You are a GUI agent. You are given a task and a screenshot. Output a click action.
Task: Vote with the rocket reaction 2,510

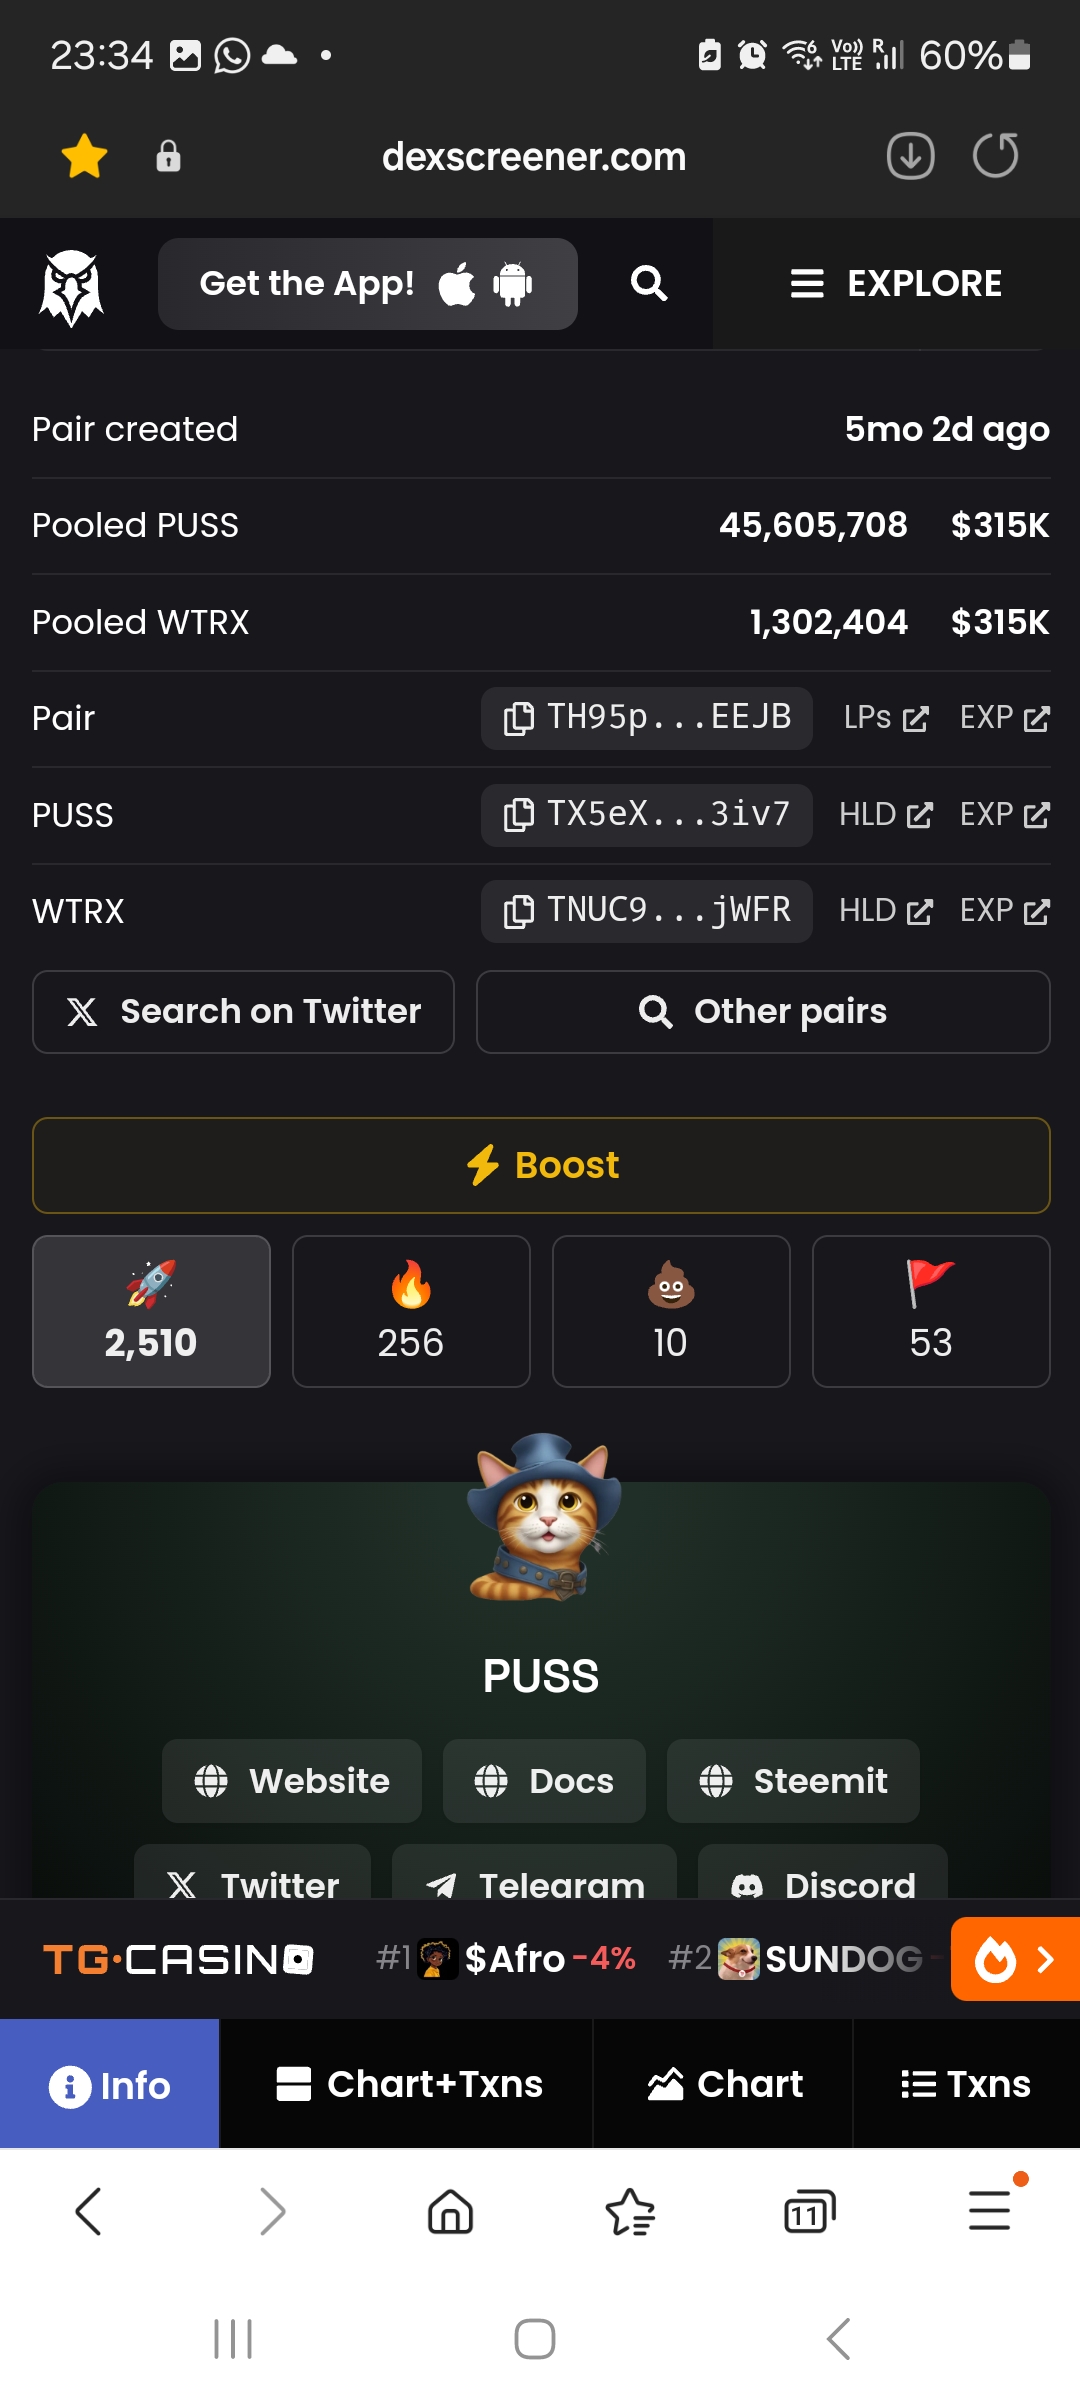tap(151, 1311)
